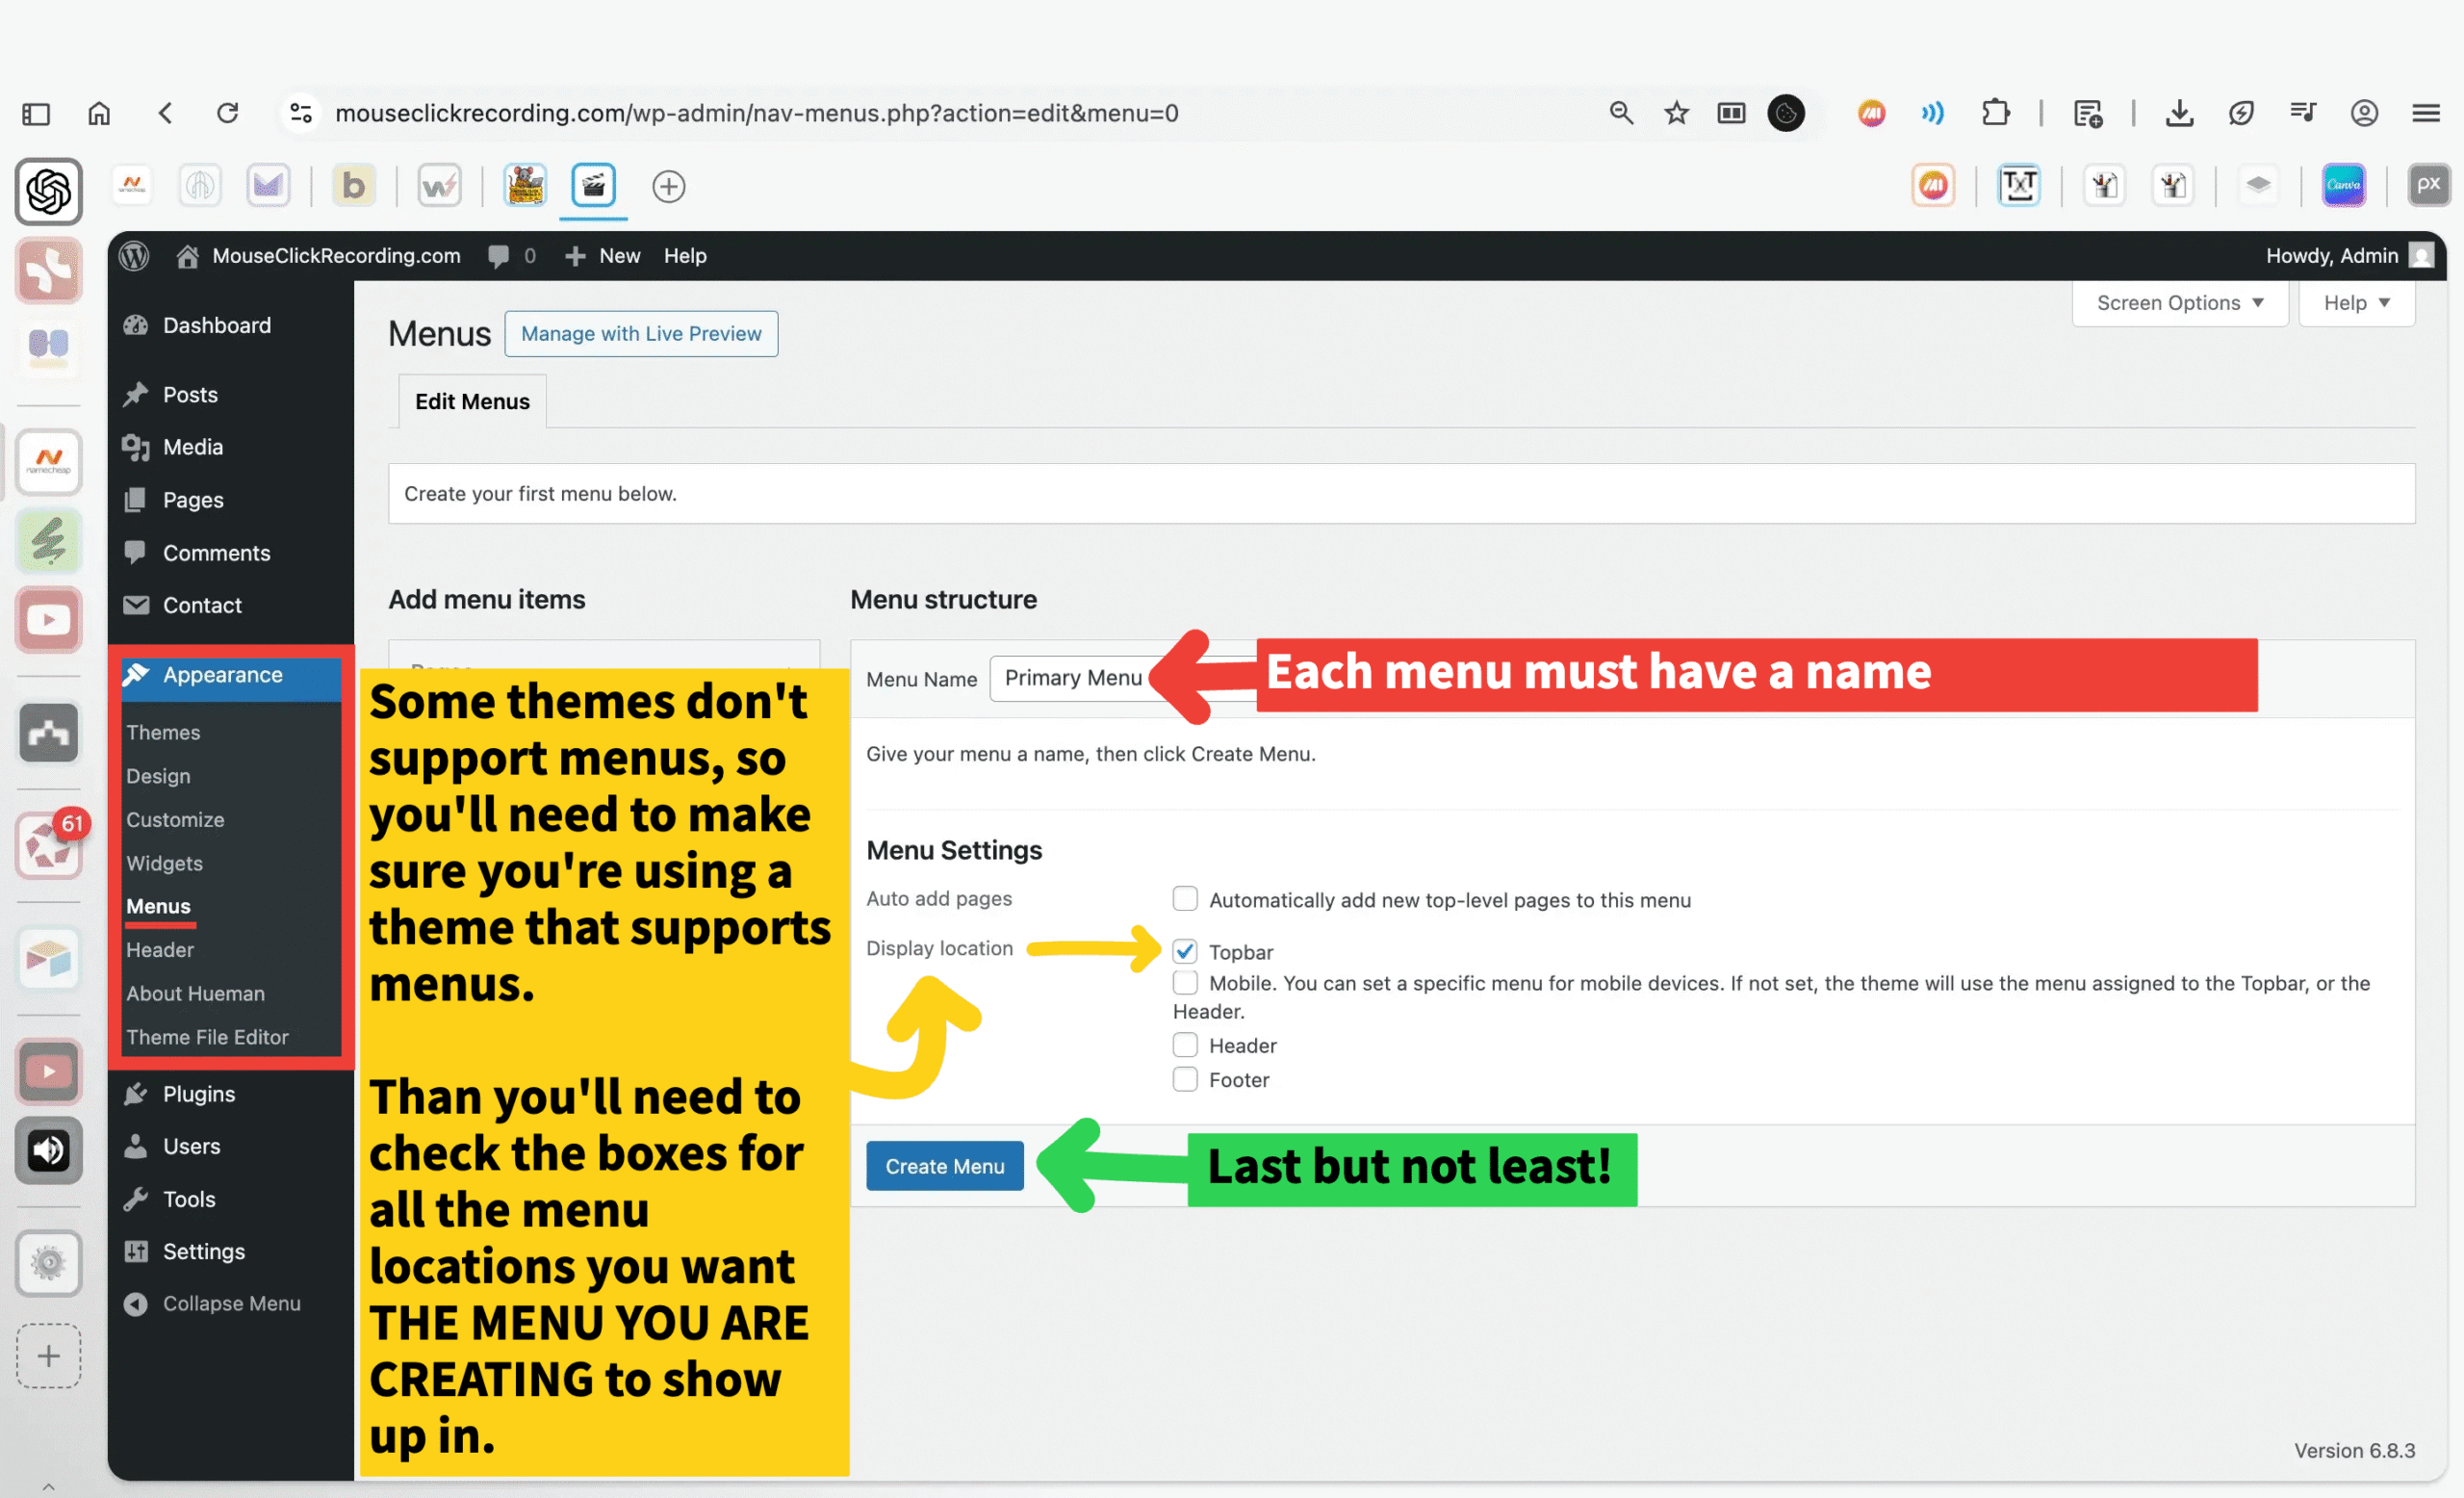This screenshot has height=1498, width=2464.
Task: Open Canva shortcut icon
Action: tap(2343, 185)
